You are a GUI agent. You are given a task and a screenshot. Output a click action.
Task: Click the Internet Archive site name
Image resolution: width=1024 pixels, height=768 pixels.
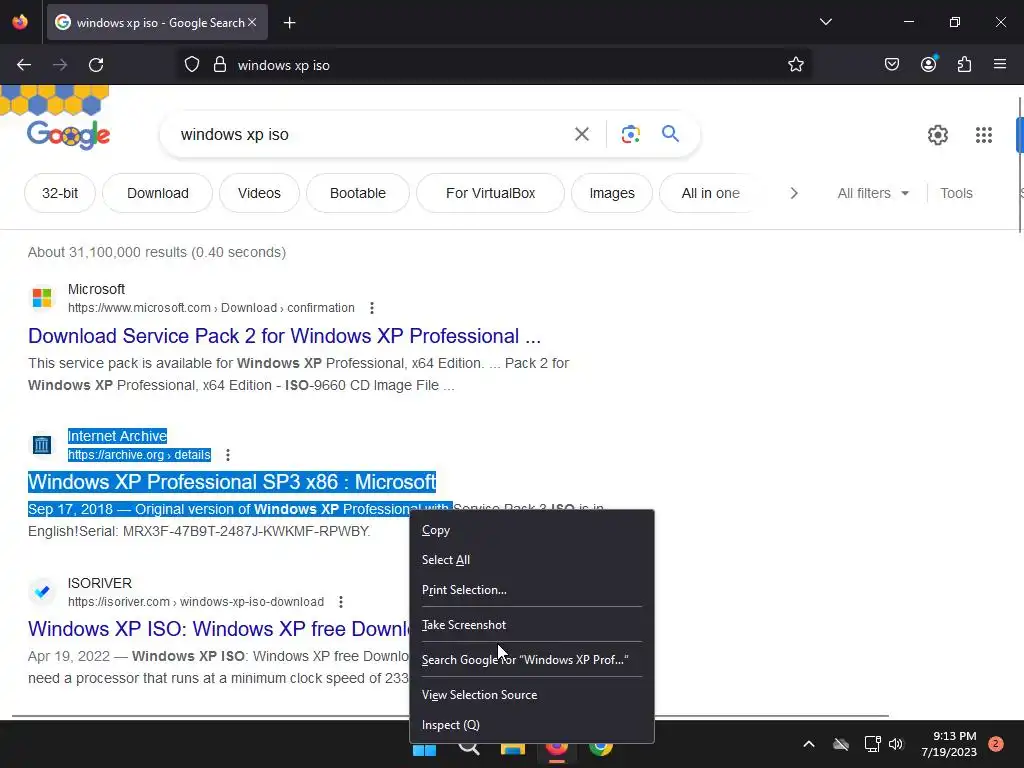117,436
